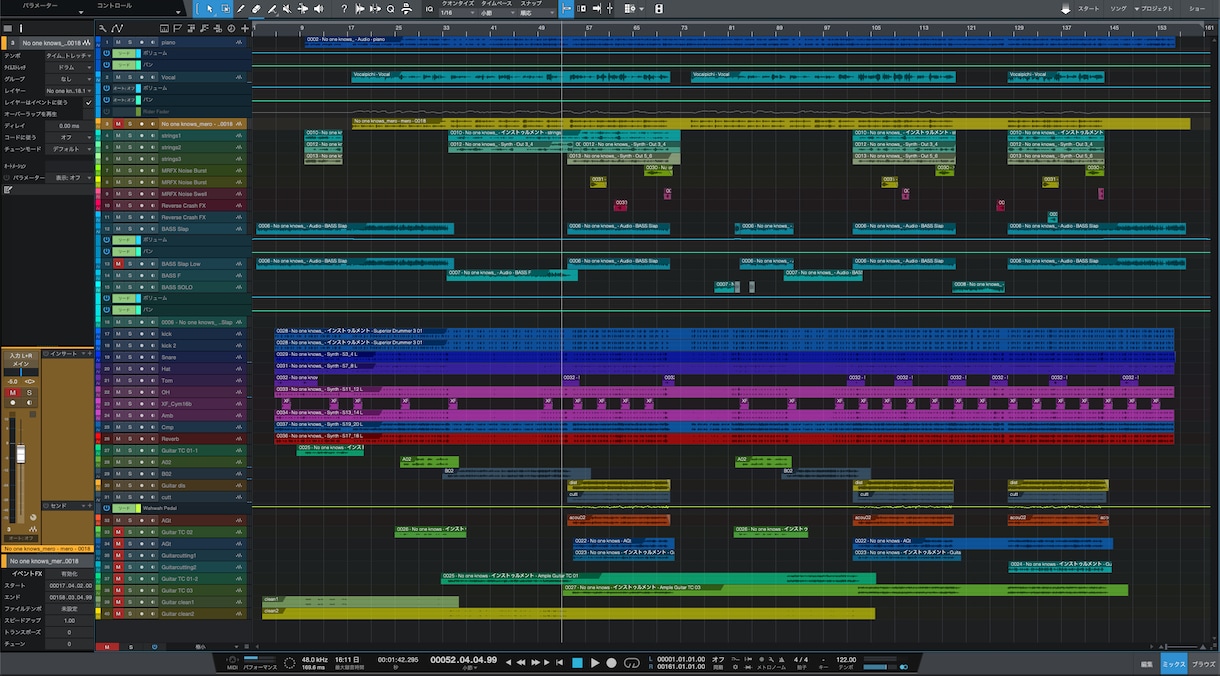This screenshot has height=676, width=1220.
Task: Click the スタート button
Action: coord(1088,9)
